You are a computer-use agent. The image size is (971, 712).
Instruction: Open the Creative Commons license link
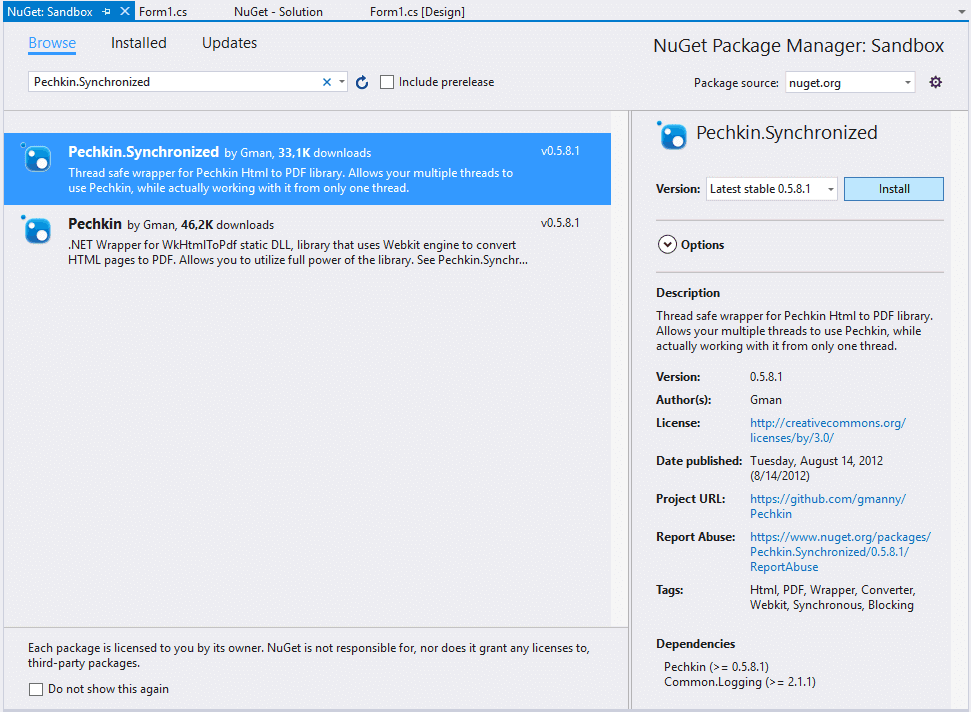coord(827,423)
